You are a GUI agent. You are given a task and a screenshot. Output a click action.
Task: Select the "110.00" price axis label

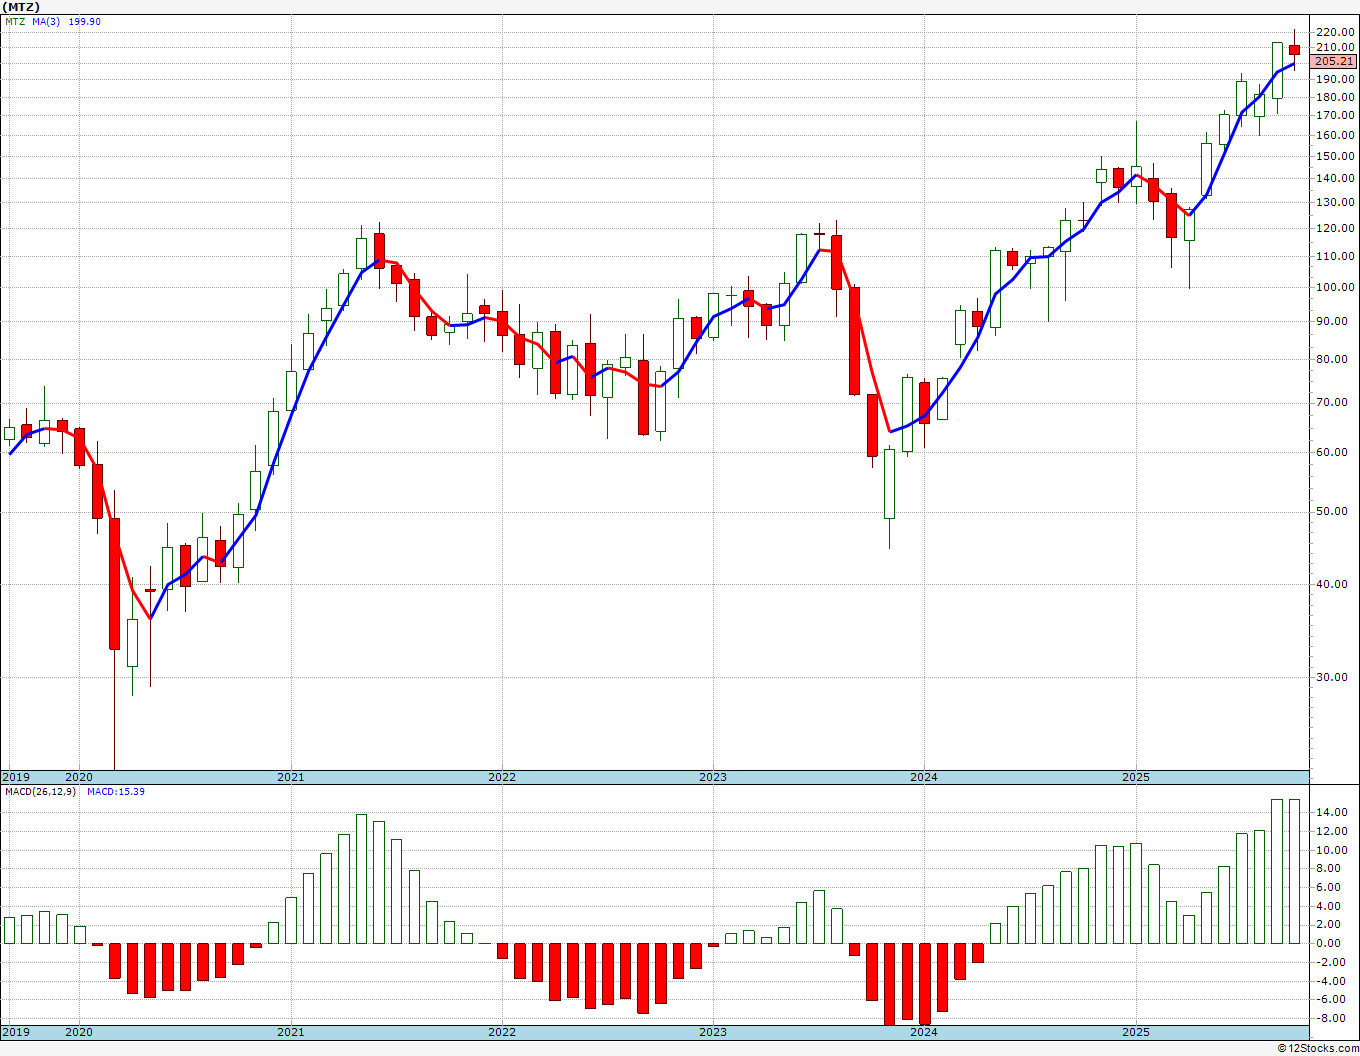pyautogui.click(x=1335, y=257)
